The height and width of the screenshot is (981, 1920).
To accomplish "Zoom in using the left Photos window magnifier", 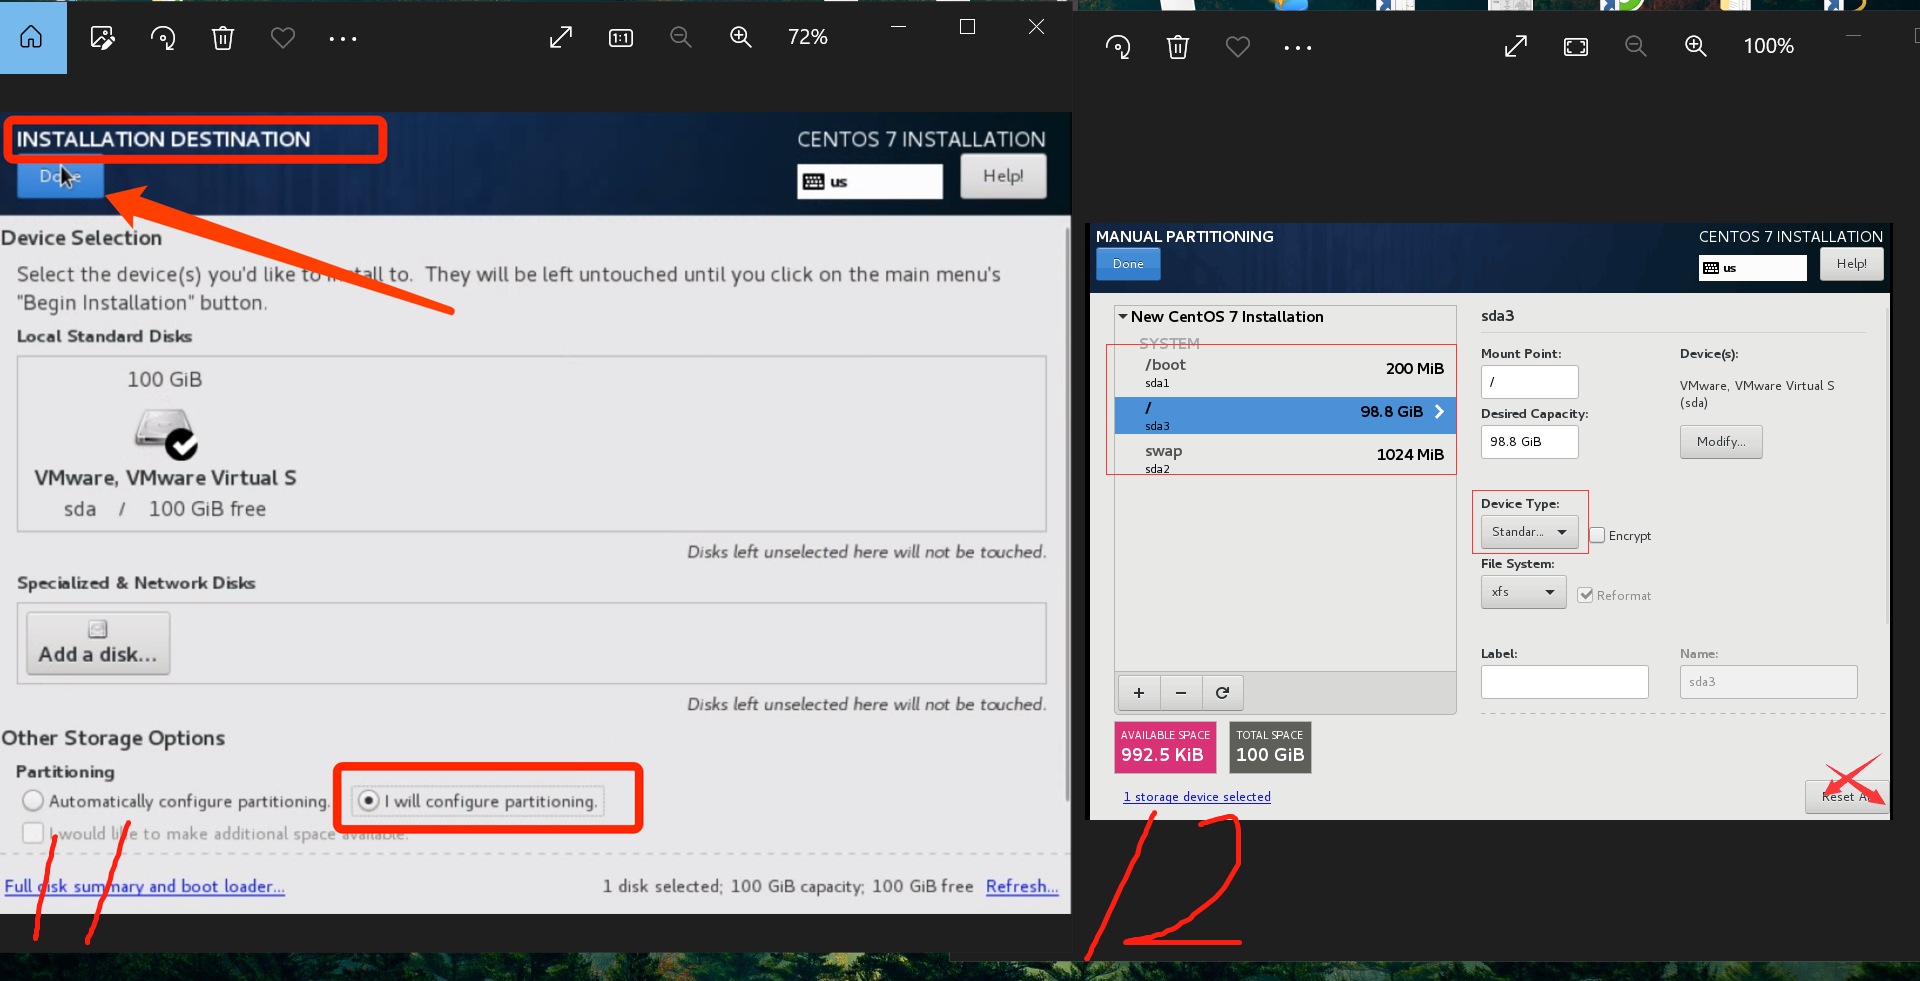I will (741, 37).
